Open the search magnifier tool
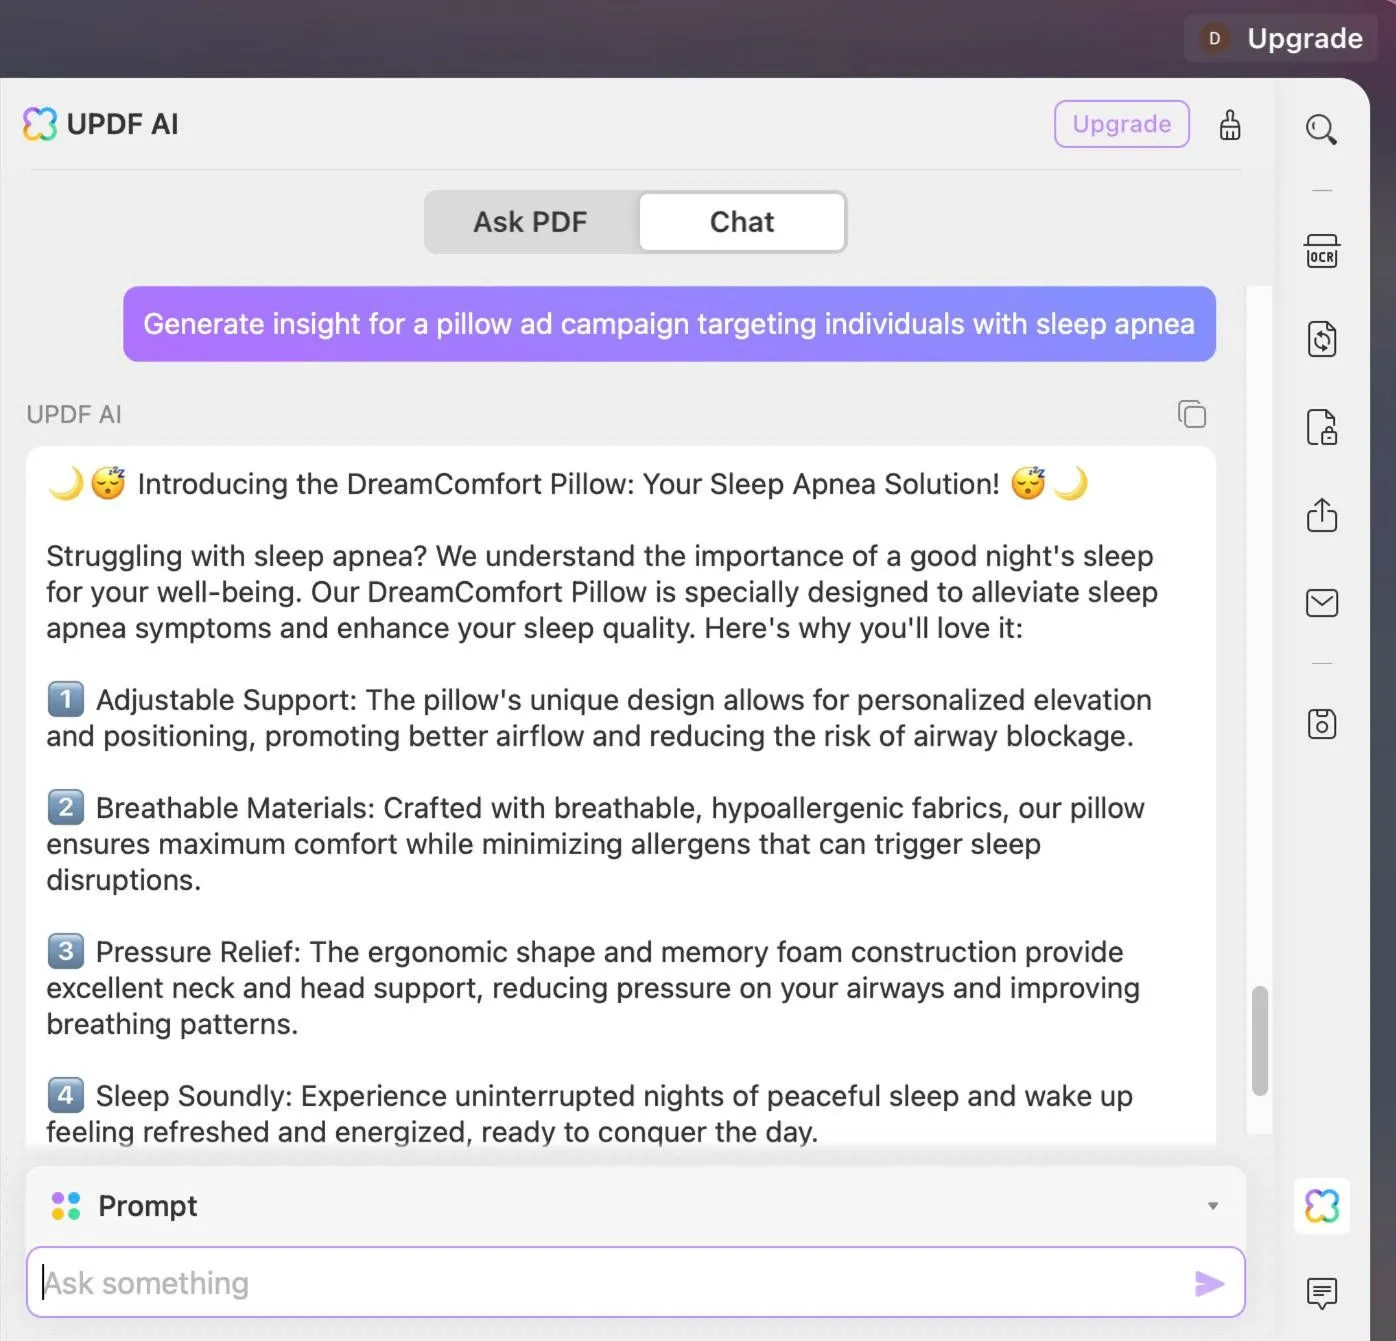The image size is (1396, 1341). pos(1321,129)
